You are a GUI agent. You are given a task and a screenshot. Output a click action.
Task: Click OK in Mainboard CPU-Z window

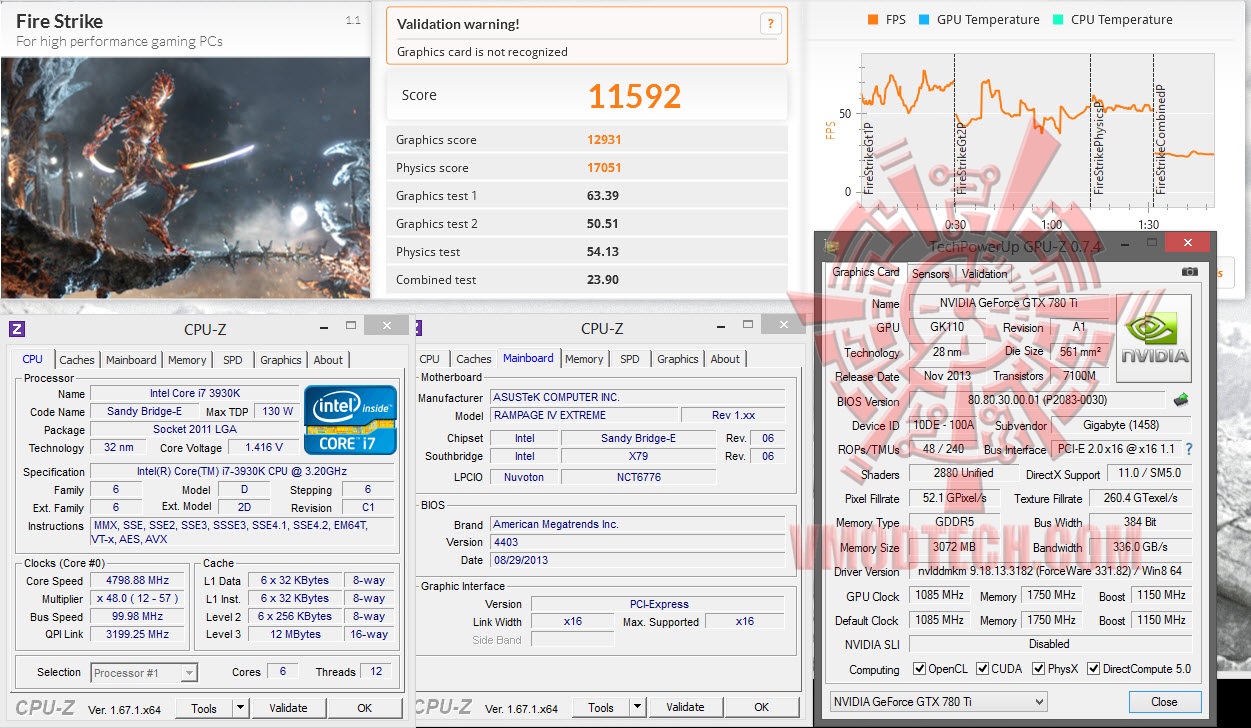point(762,708)
